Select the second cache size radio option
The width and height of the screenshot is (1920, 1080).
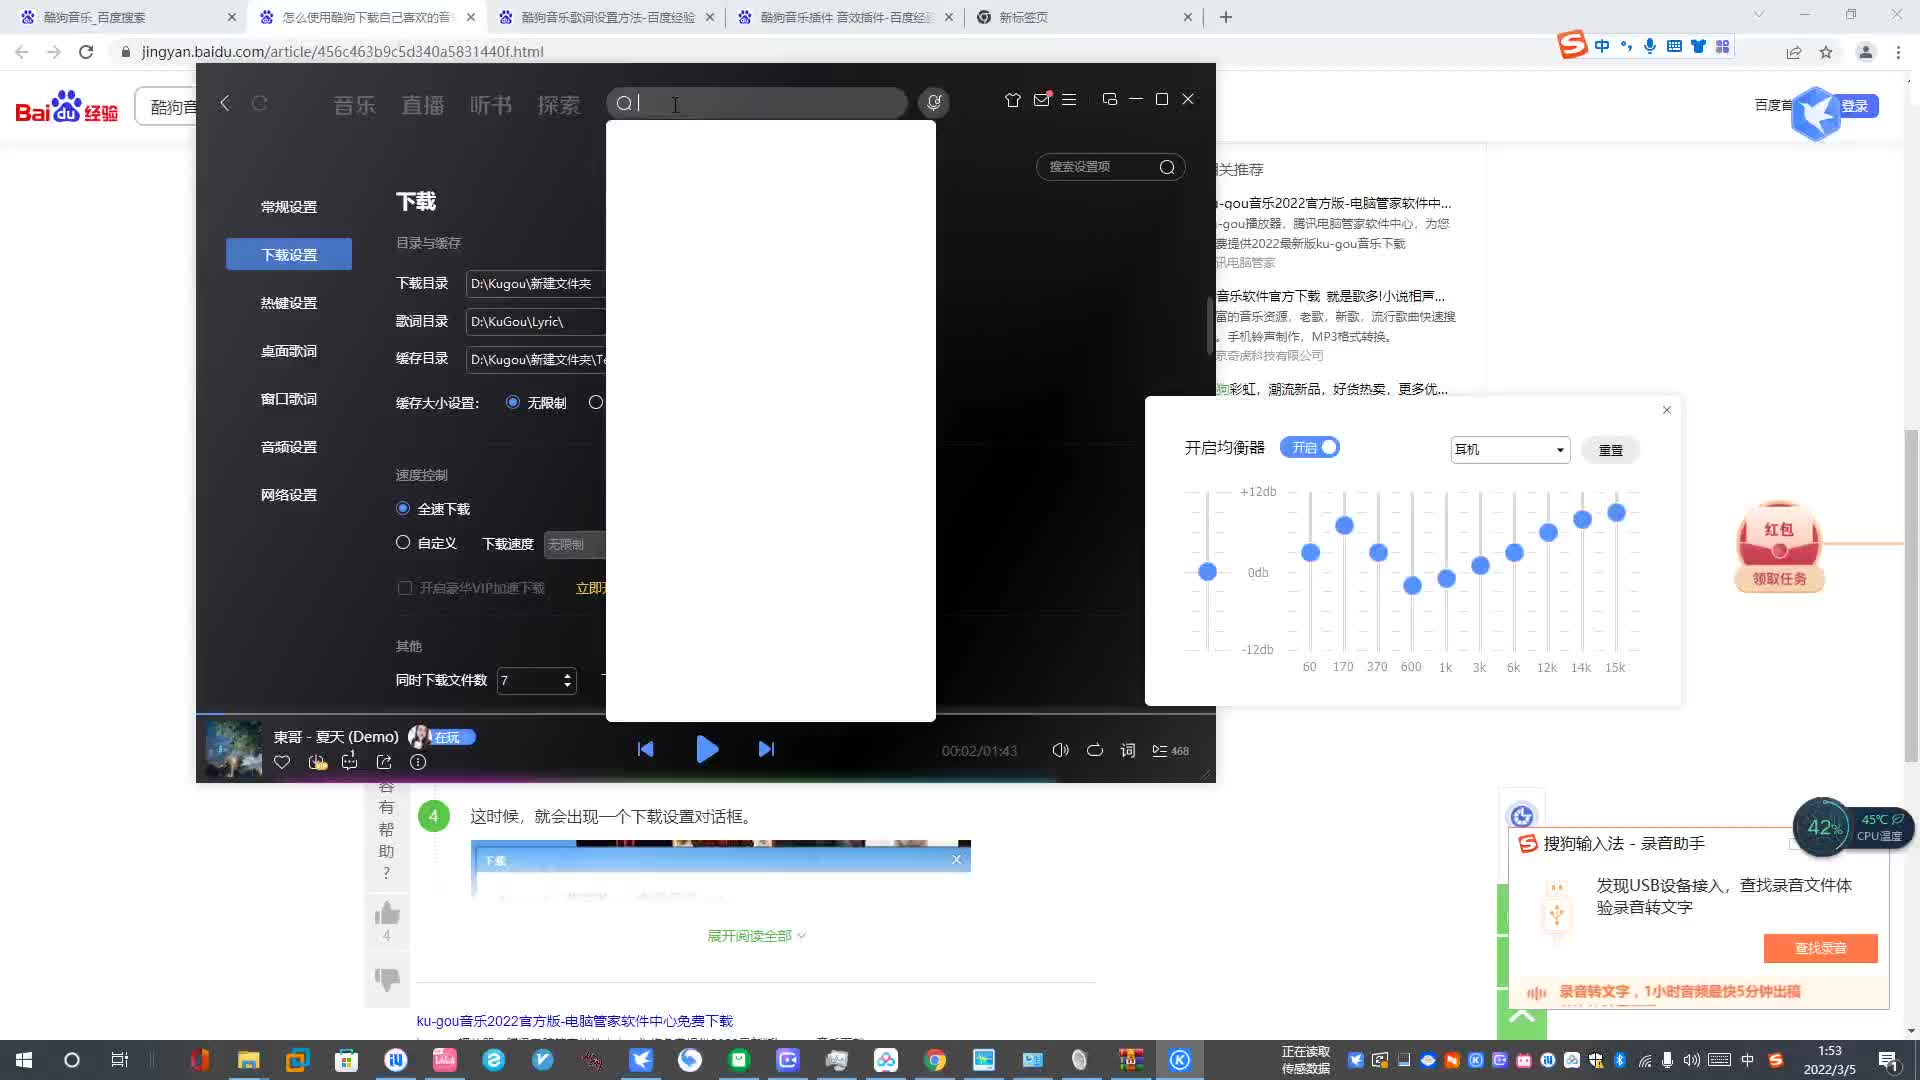coord(596,402)
